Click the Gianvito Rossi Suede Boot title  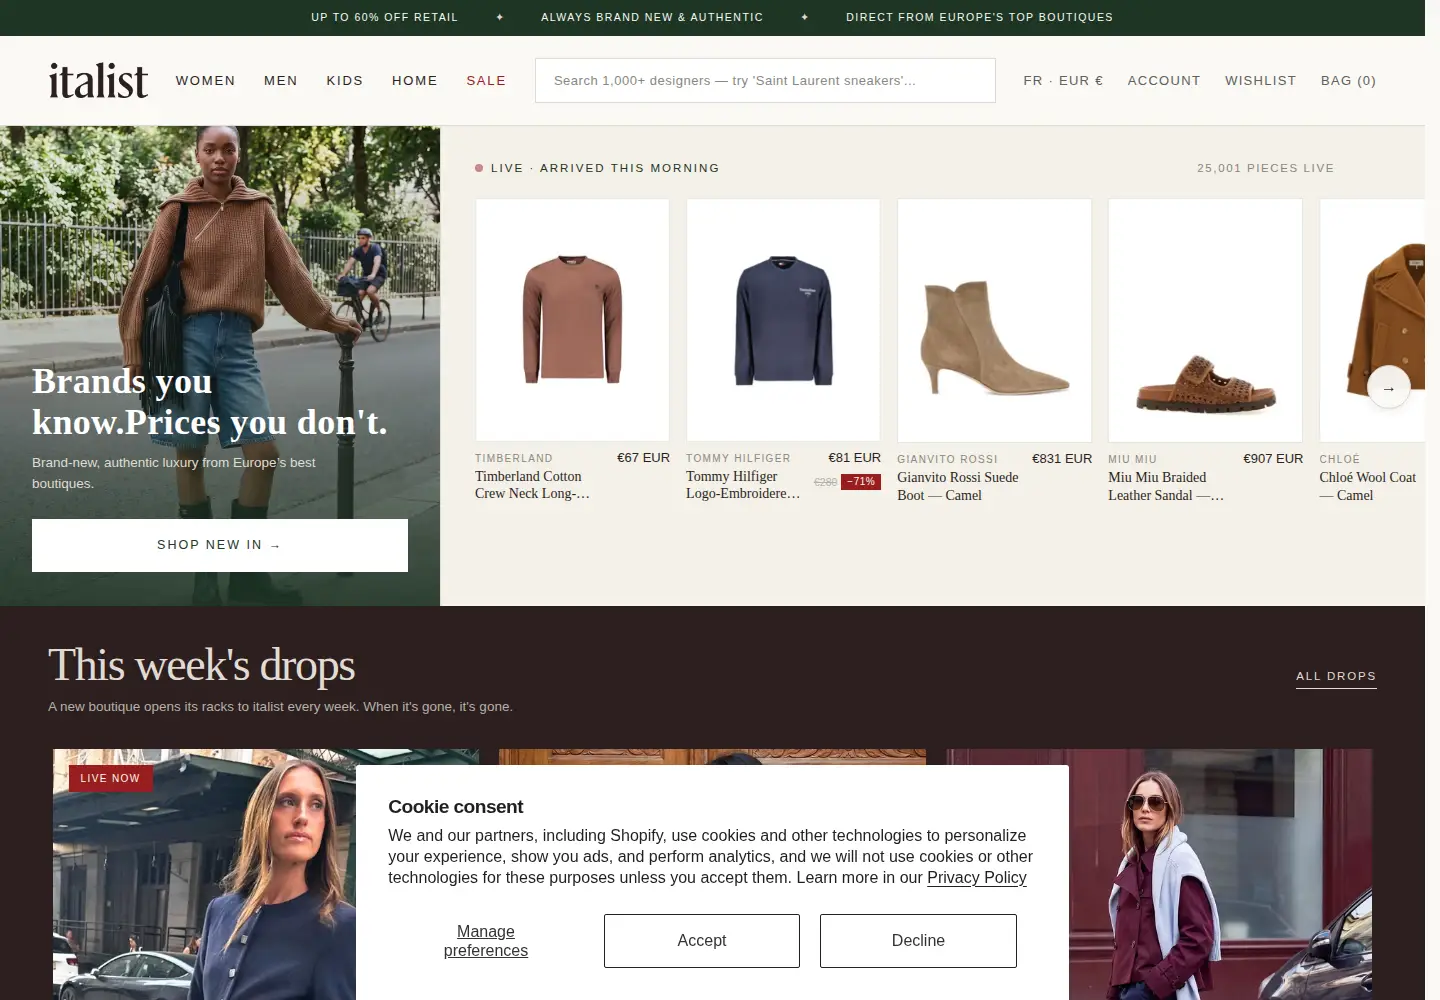click(x=958, y=486)
